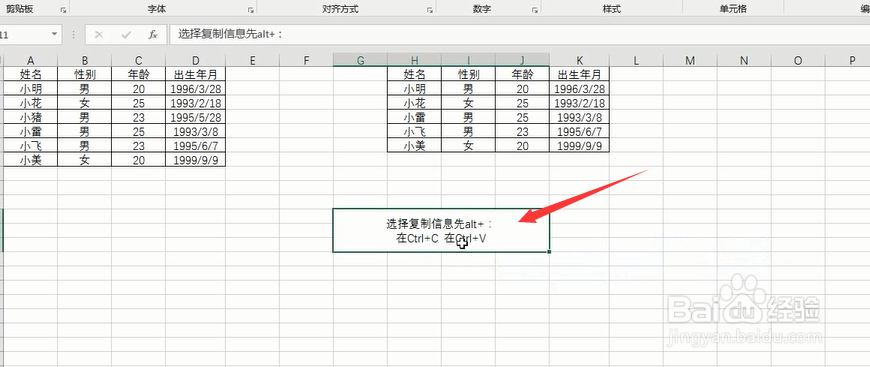The height and width of the screenshot is (367, 870).
Task: Select column O header
Action: [798, 61]
